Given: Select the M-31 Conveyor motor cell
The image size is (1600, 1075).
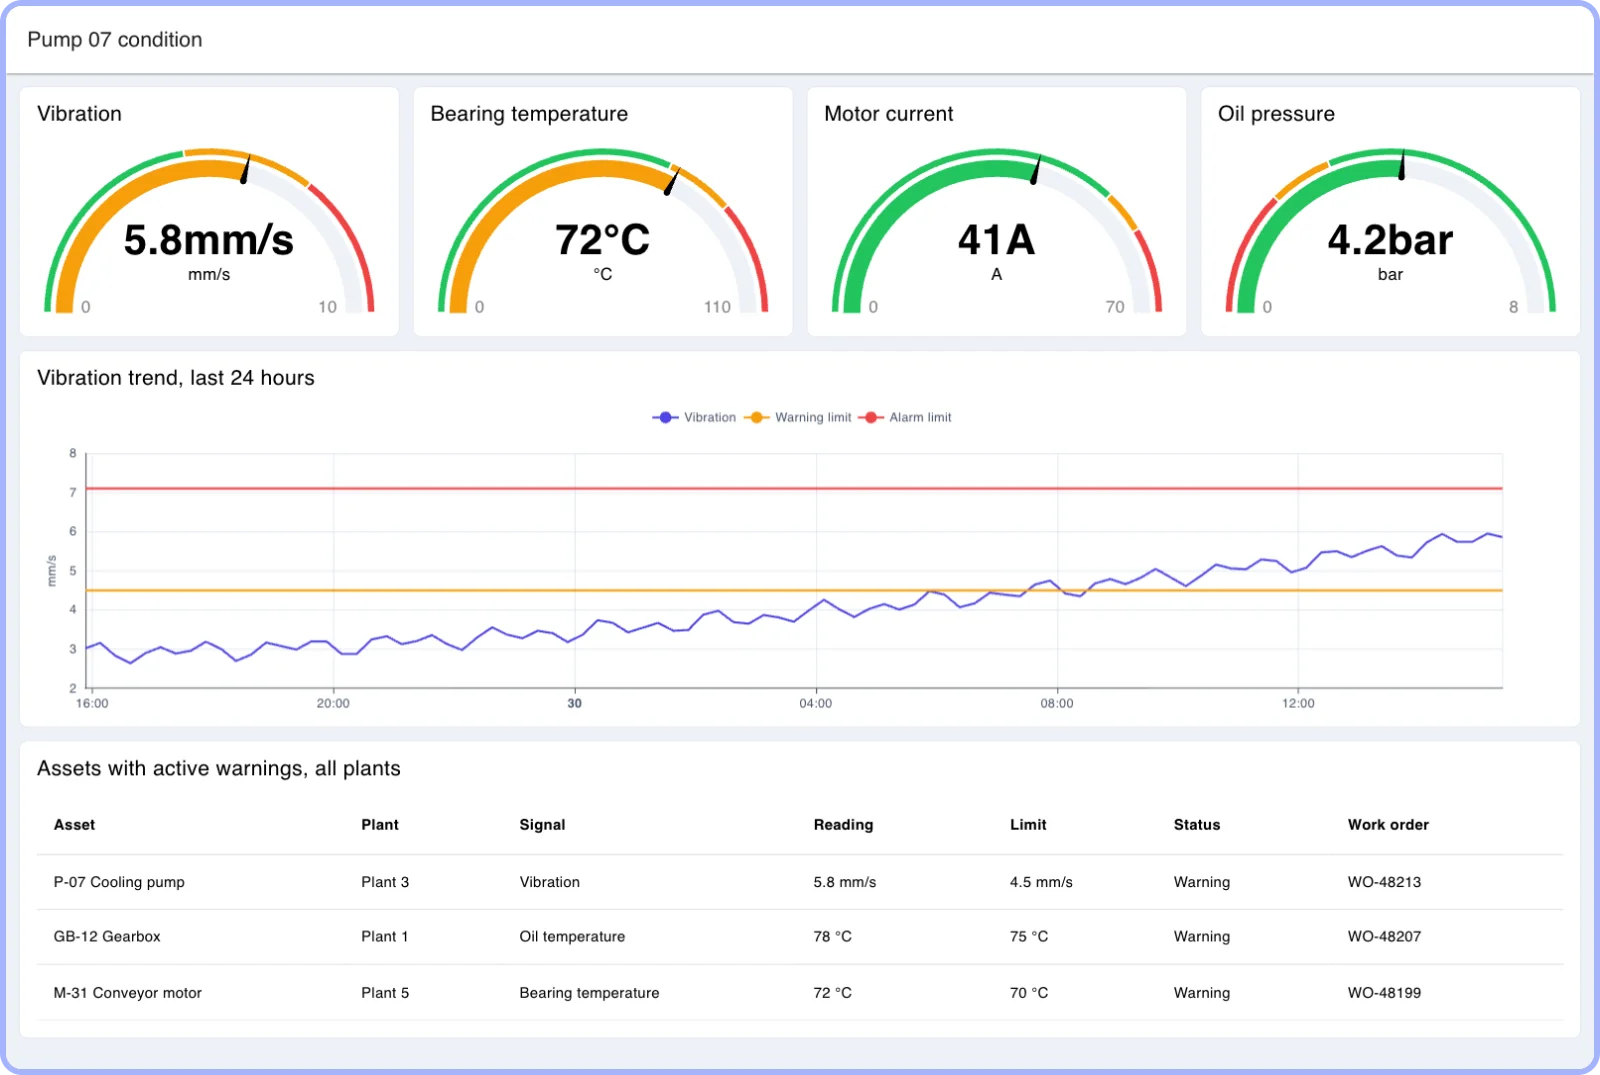Looking at the screenshot, I should coord(127,993).
